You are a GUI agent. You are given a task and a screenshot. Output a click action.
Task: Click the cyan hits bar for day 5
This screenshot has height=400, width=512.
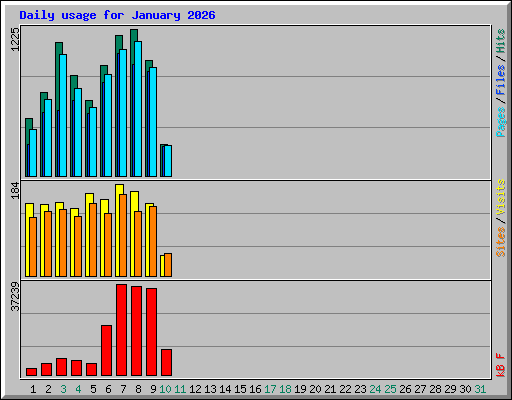pyautogui.click(x=93, y=142)
